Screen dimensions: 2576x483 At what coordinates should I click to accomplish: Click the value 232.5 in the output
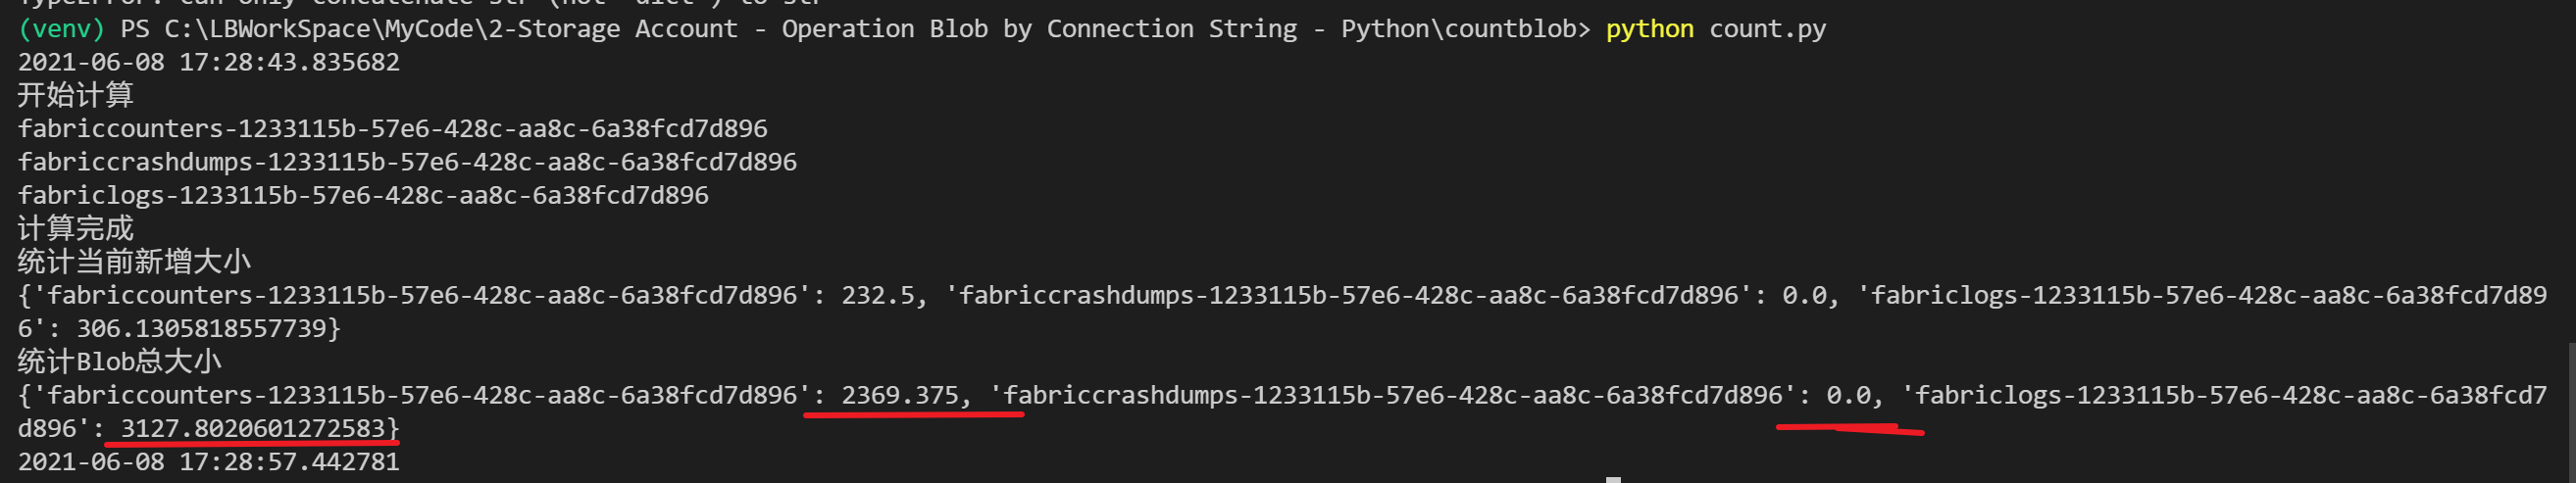(x=877, y=295)
